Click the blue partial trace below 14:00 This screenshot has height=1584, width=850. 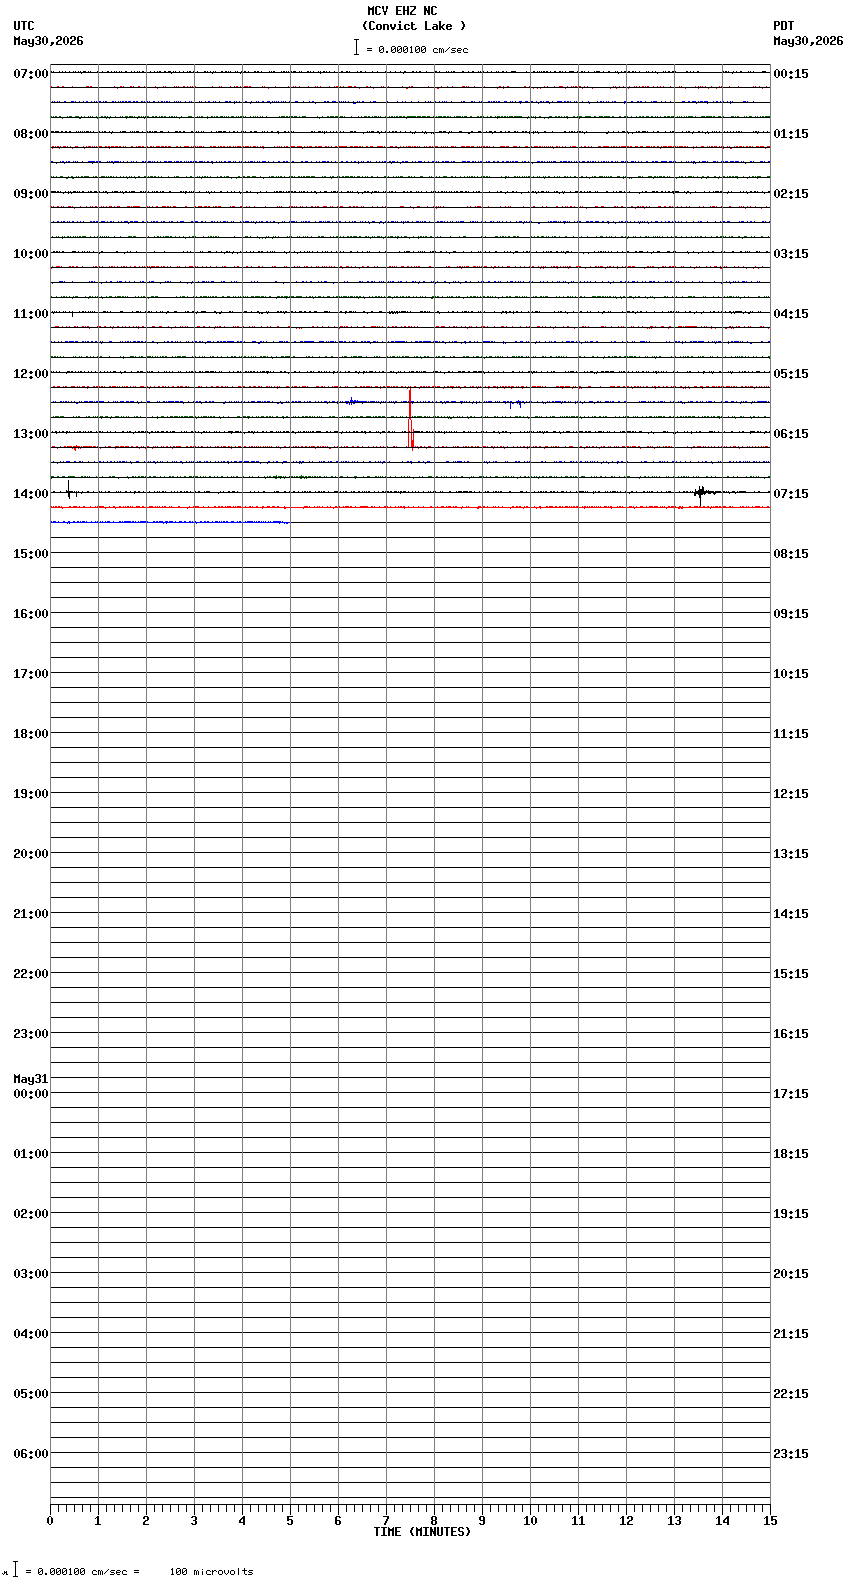170,522
